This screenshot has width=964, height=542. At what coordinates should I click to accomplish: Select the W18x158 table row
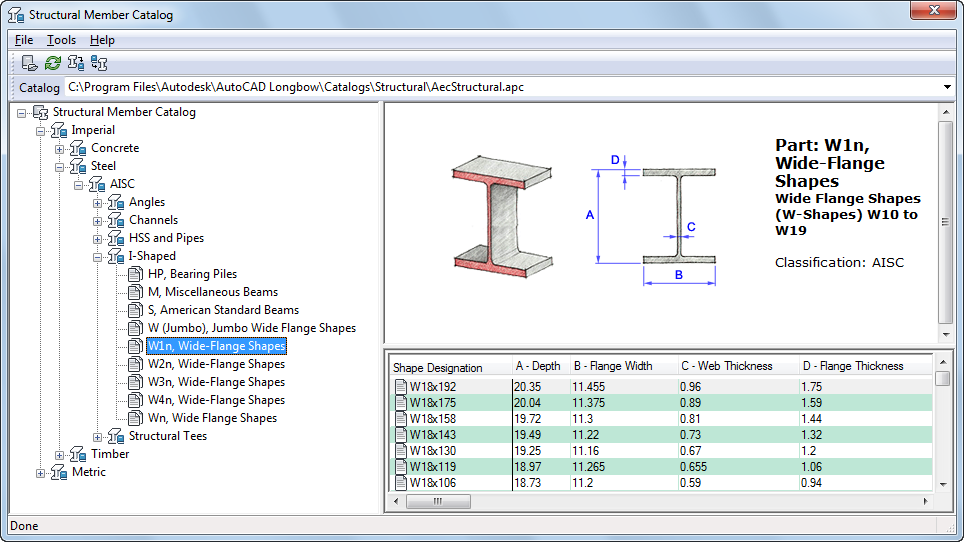[x=662, y=418]
